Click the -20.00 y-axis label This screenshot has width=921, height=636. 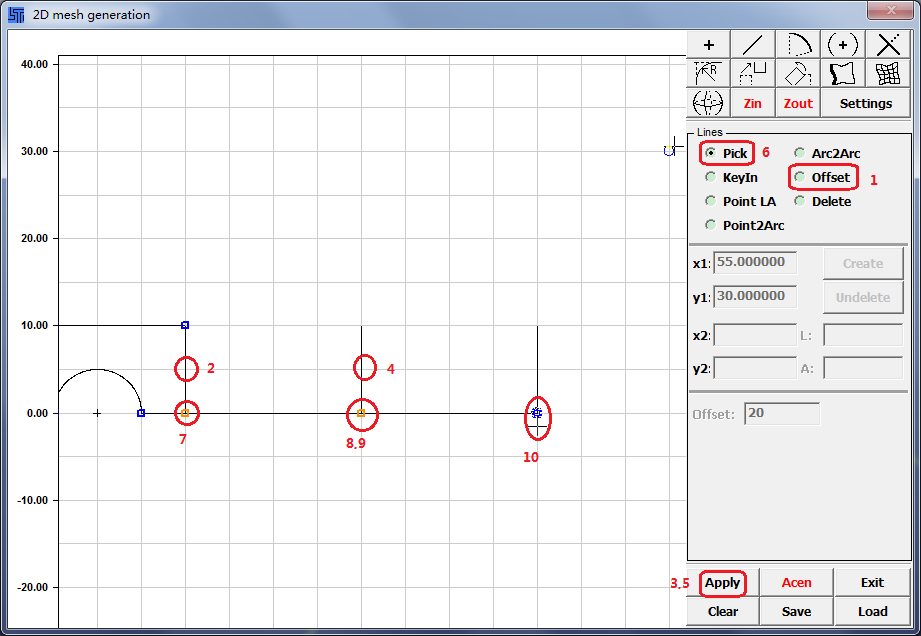[32, 587]
